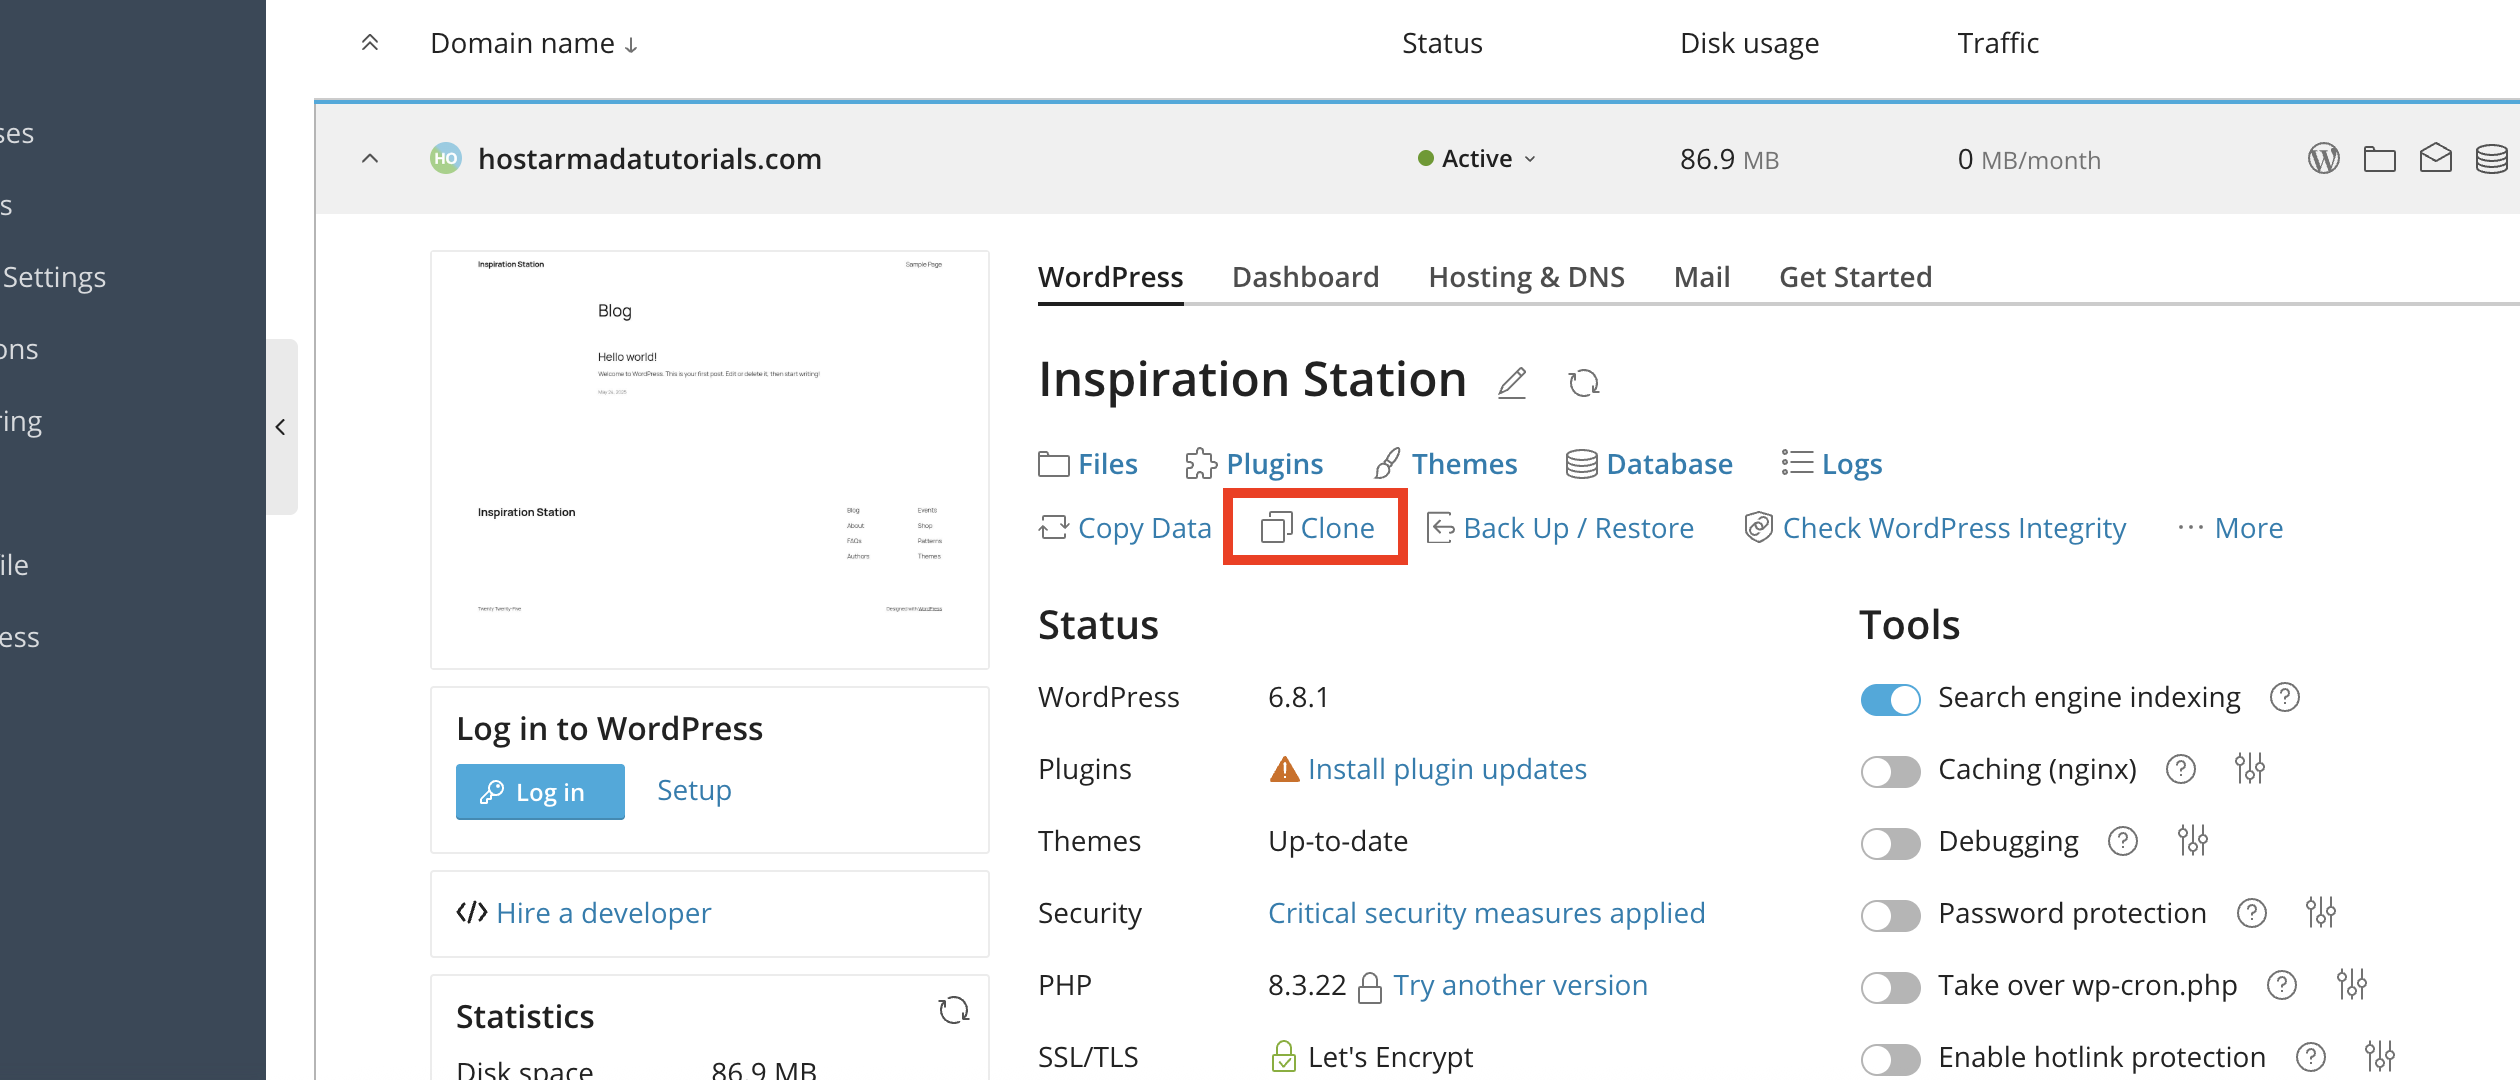Open WordPress icon in domain row
This screenshot has width=2520, height=1080.
[x=2323, y=159]
